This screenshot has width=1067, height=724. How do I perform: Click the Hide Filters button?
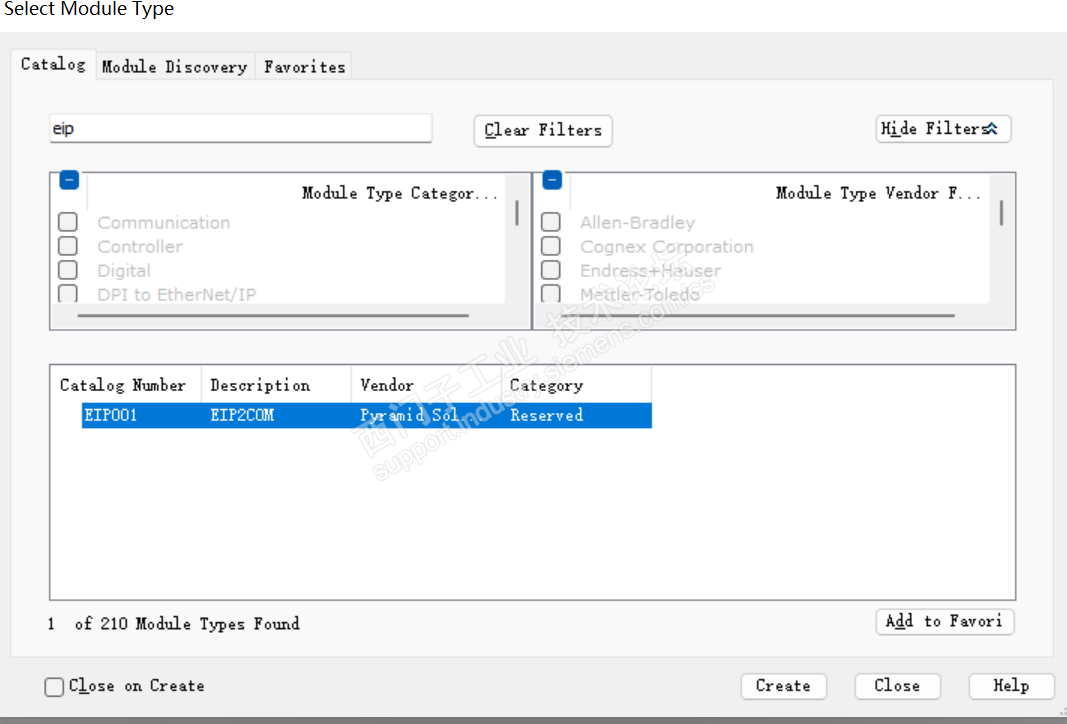click(942, 129)
